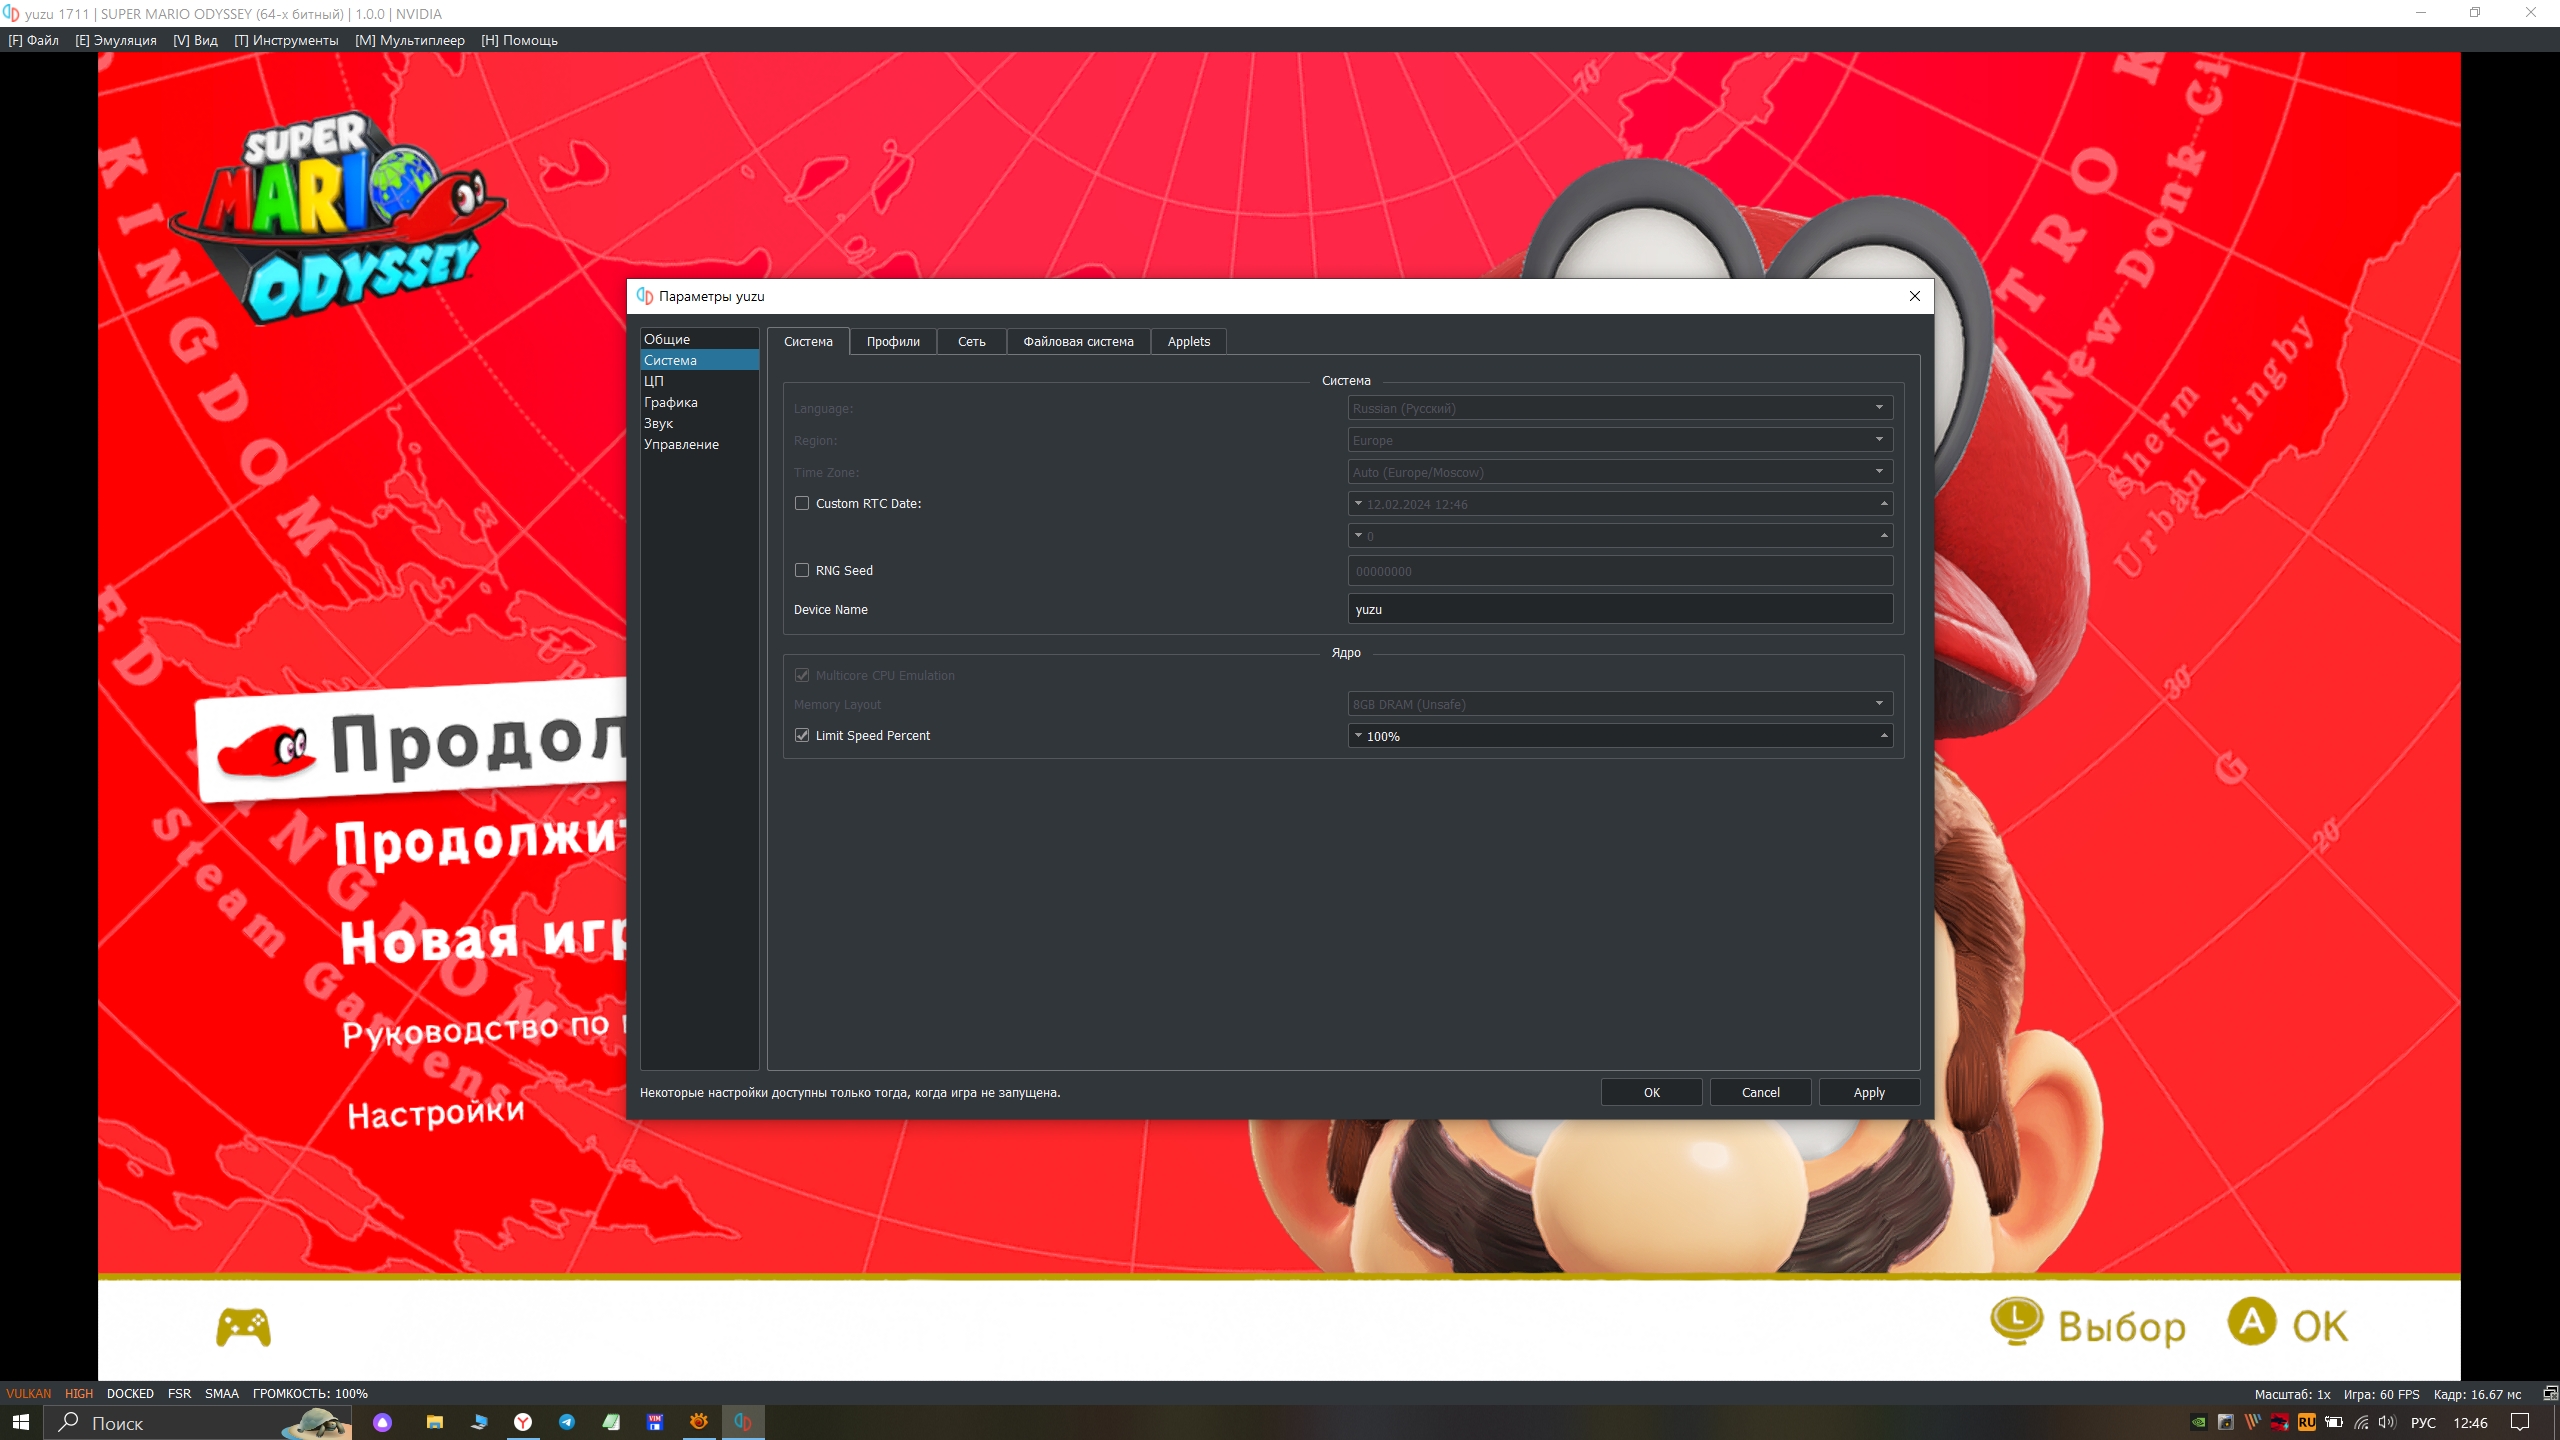Click the volume speaker tray icon
Viewport: 2560px width, 1440px height.
tap(2387, 1422)
